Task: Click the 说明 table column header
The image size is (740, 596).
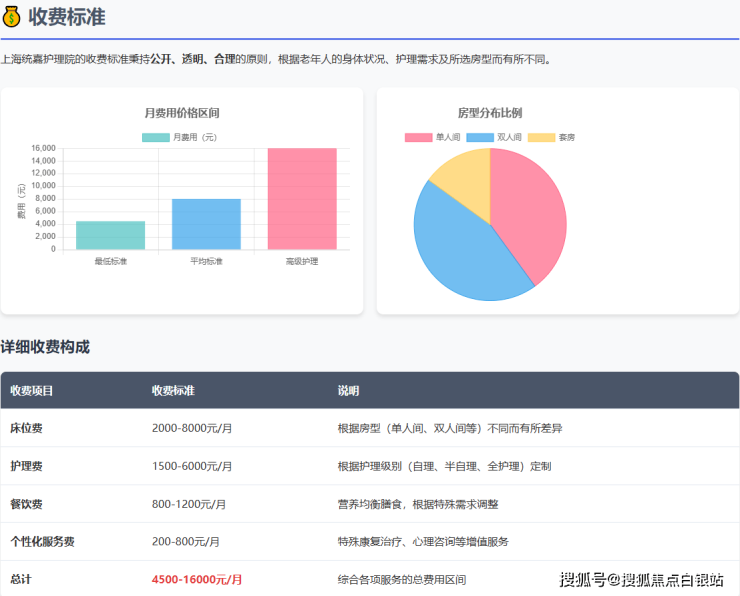Action: pos(348,390)
